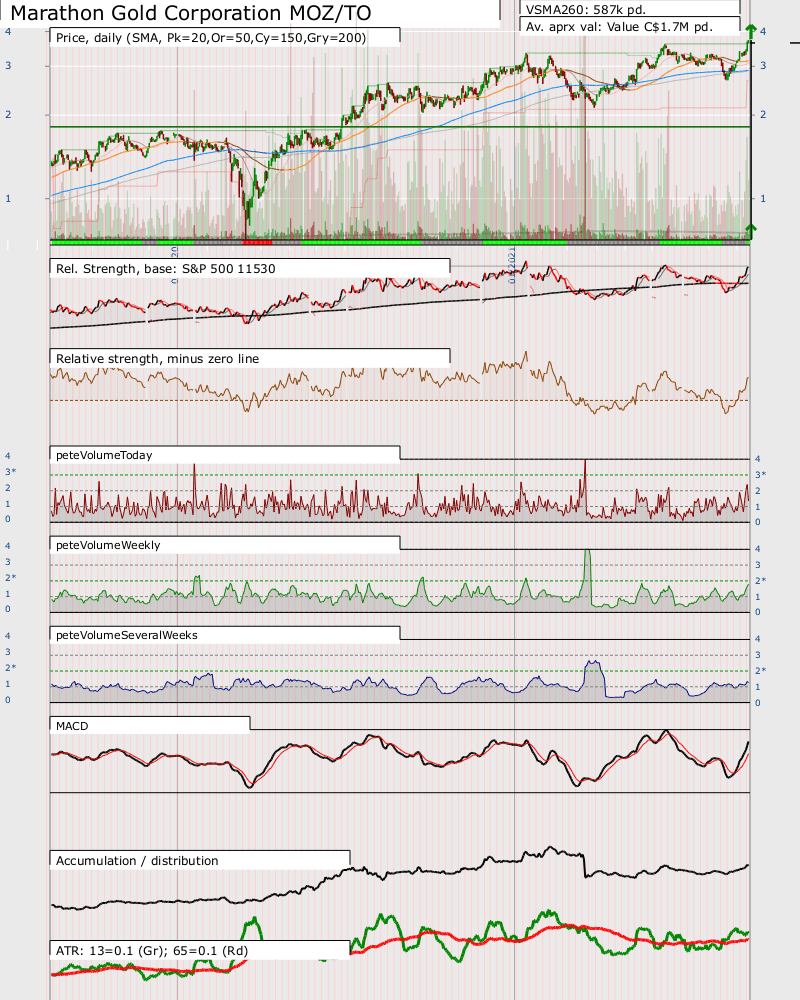Select the Price, daily SMA panel label
The width and height of the screenshot is (800, 1000).
coord(211,38)
